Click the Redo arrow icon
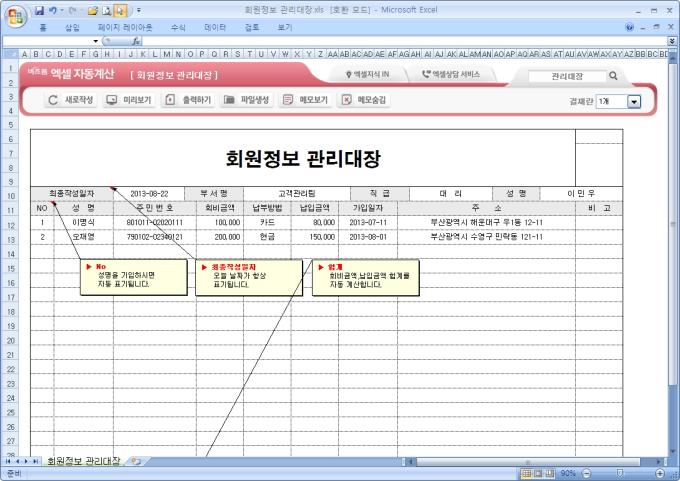This screenshot has height=481, width=680. (x=72, y=11)
